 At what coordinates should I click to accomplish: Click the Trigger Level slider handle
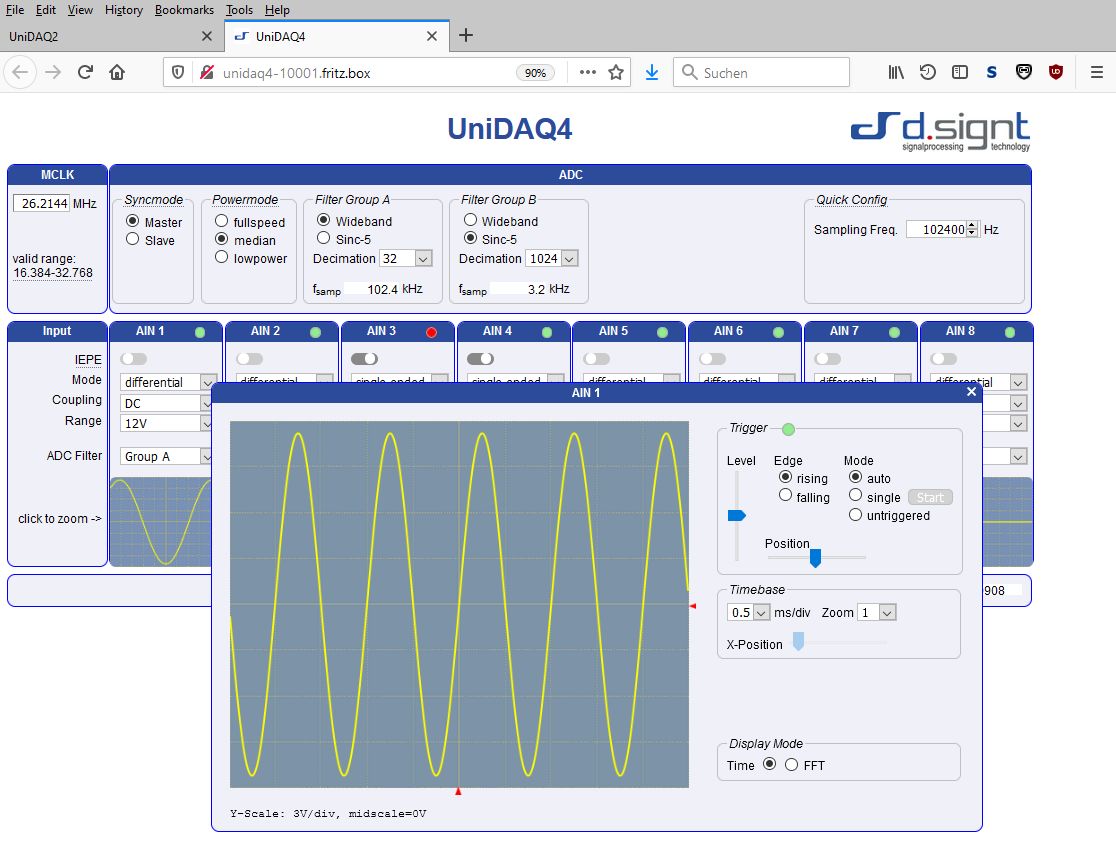pyautogui.click(x=737, y=515)
